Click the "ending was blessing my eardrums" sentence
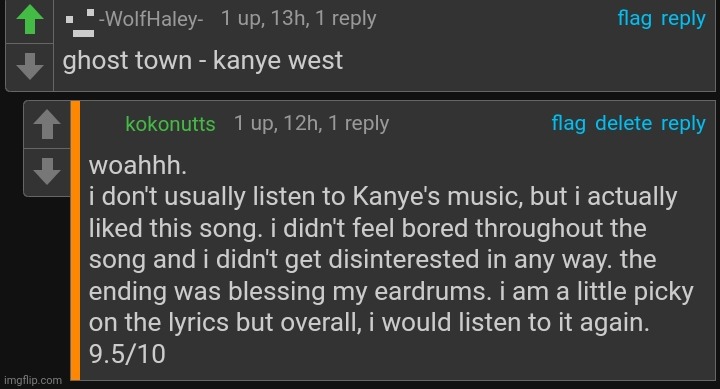This screenshot has width=720, height=389. click(290, 292)
